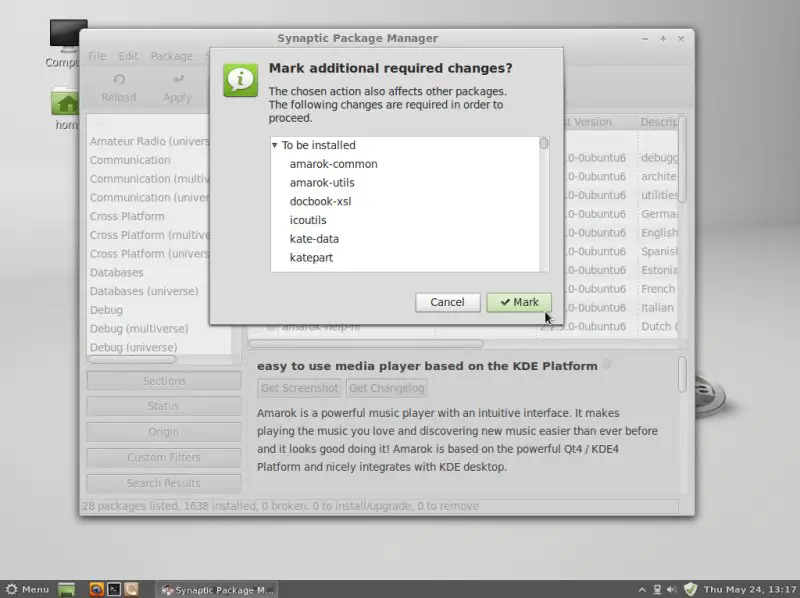Click the Dutch description row cell
Screen dimensions: 800x598
click(659, 327)
